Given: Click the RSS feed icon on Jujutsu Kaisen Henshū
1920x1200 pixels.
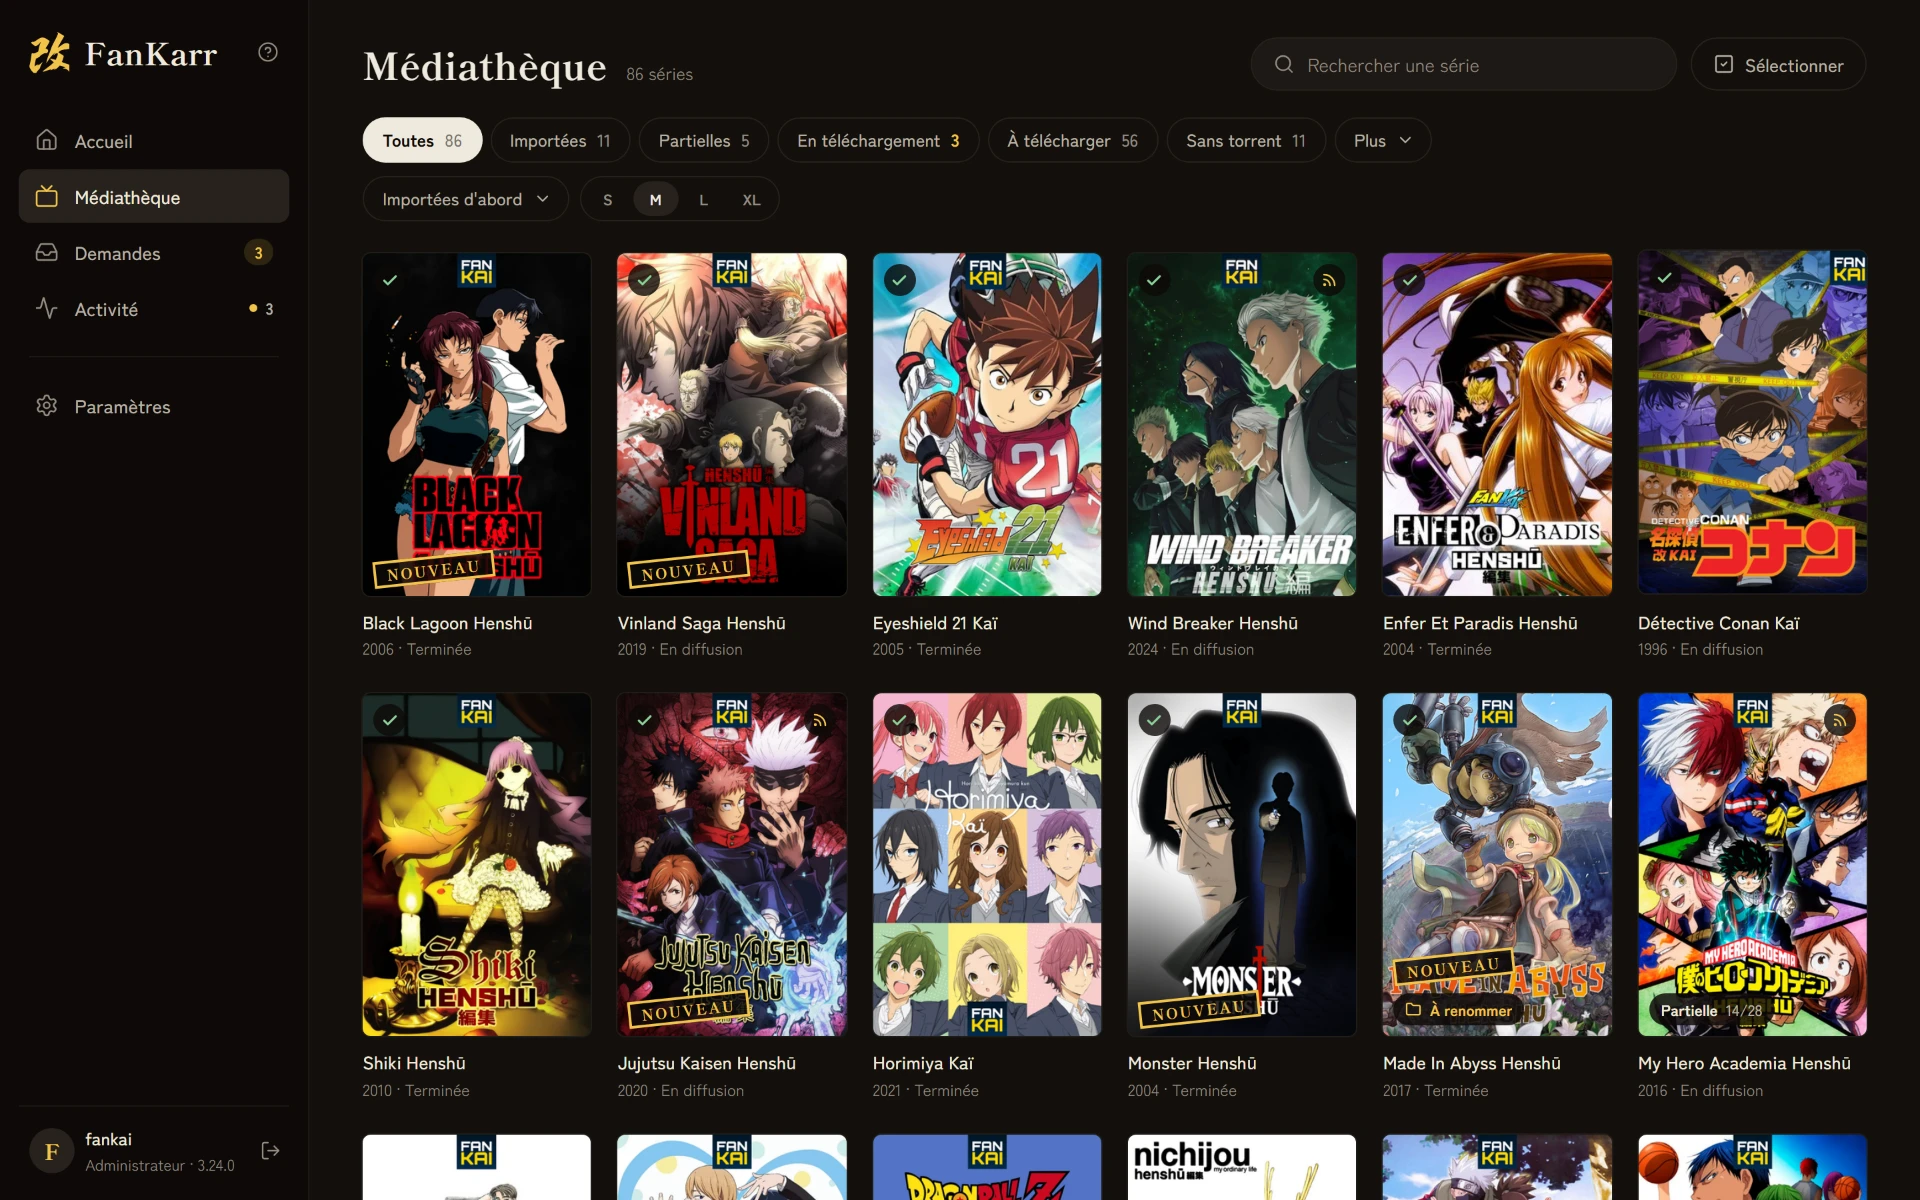Looking at the screenshot, I should click(x=819, y=721).
